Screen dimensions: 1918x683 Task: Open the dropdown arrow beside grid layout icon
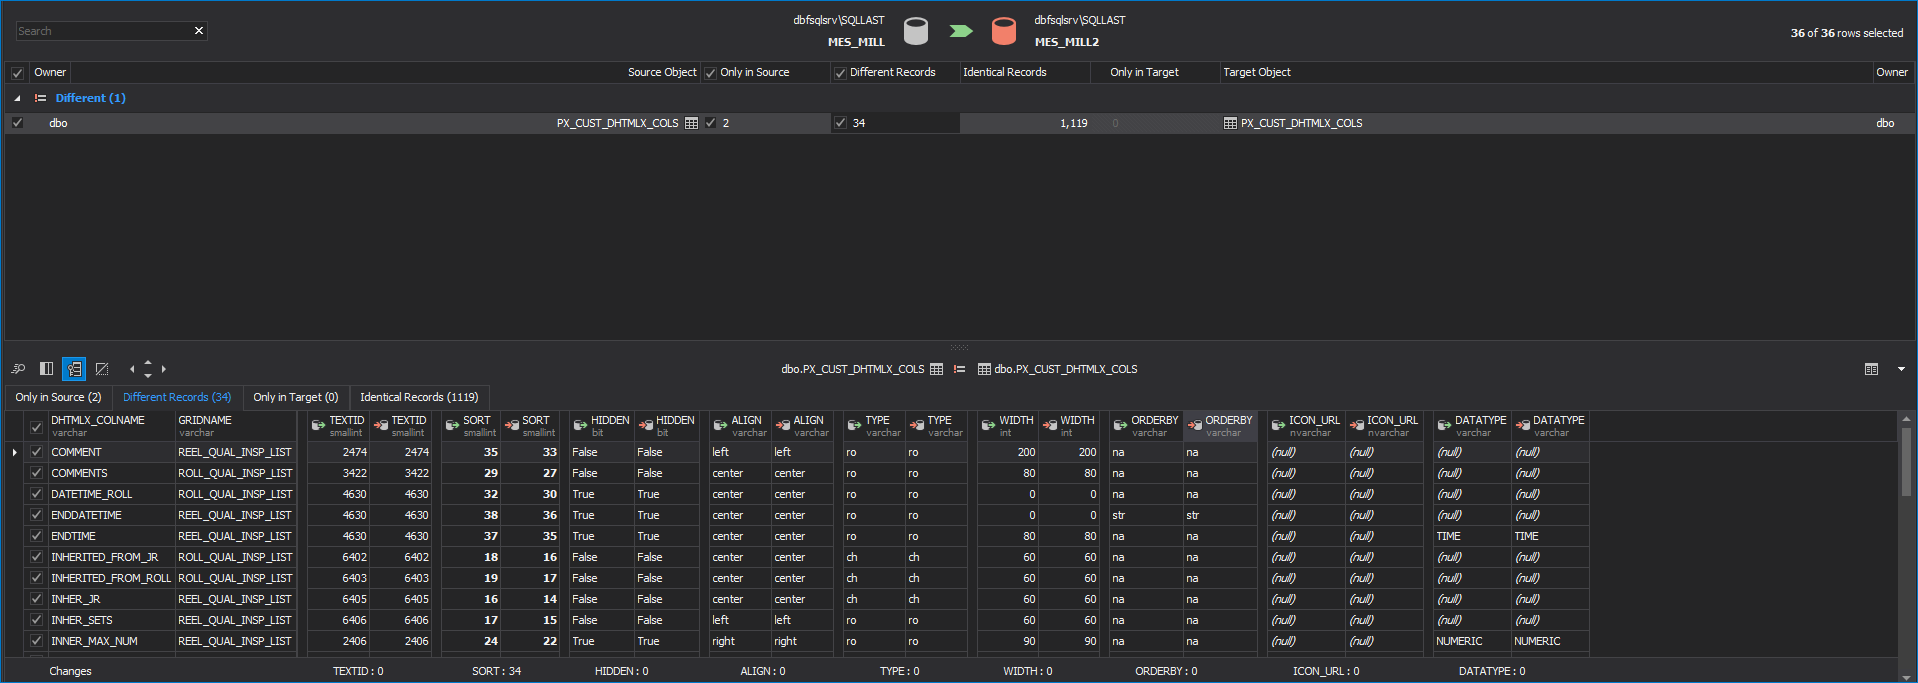(1901, 369)
